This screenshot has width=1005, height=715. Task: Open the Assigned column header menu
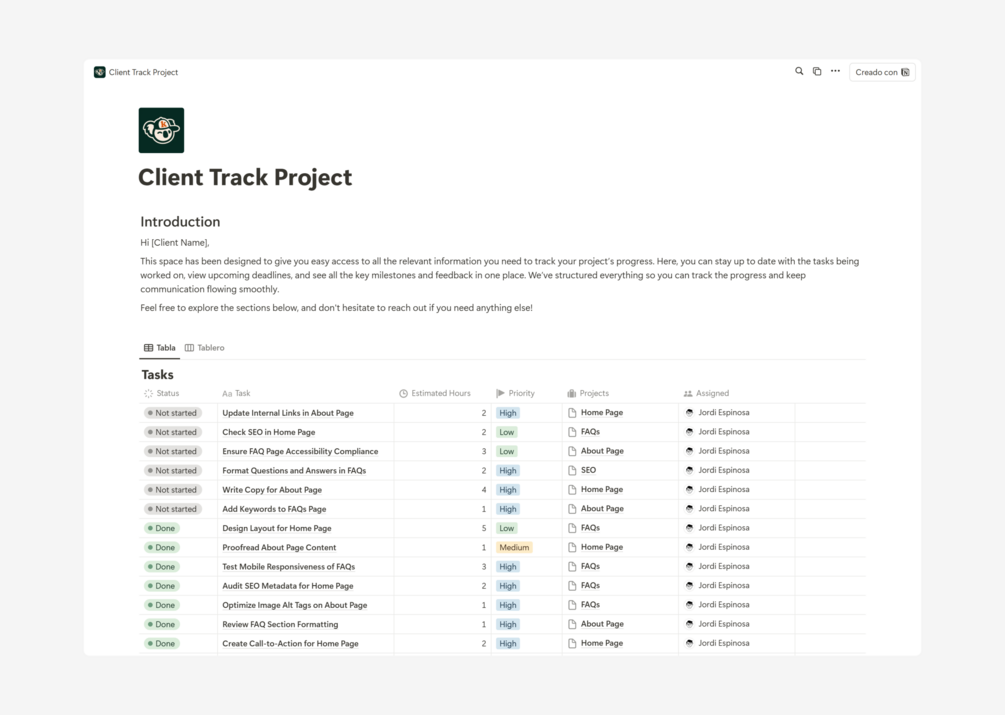point(712,394)
